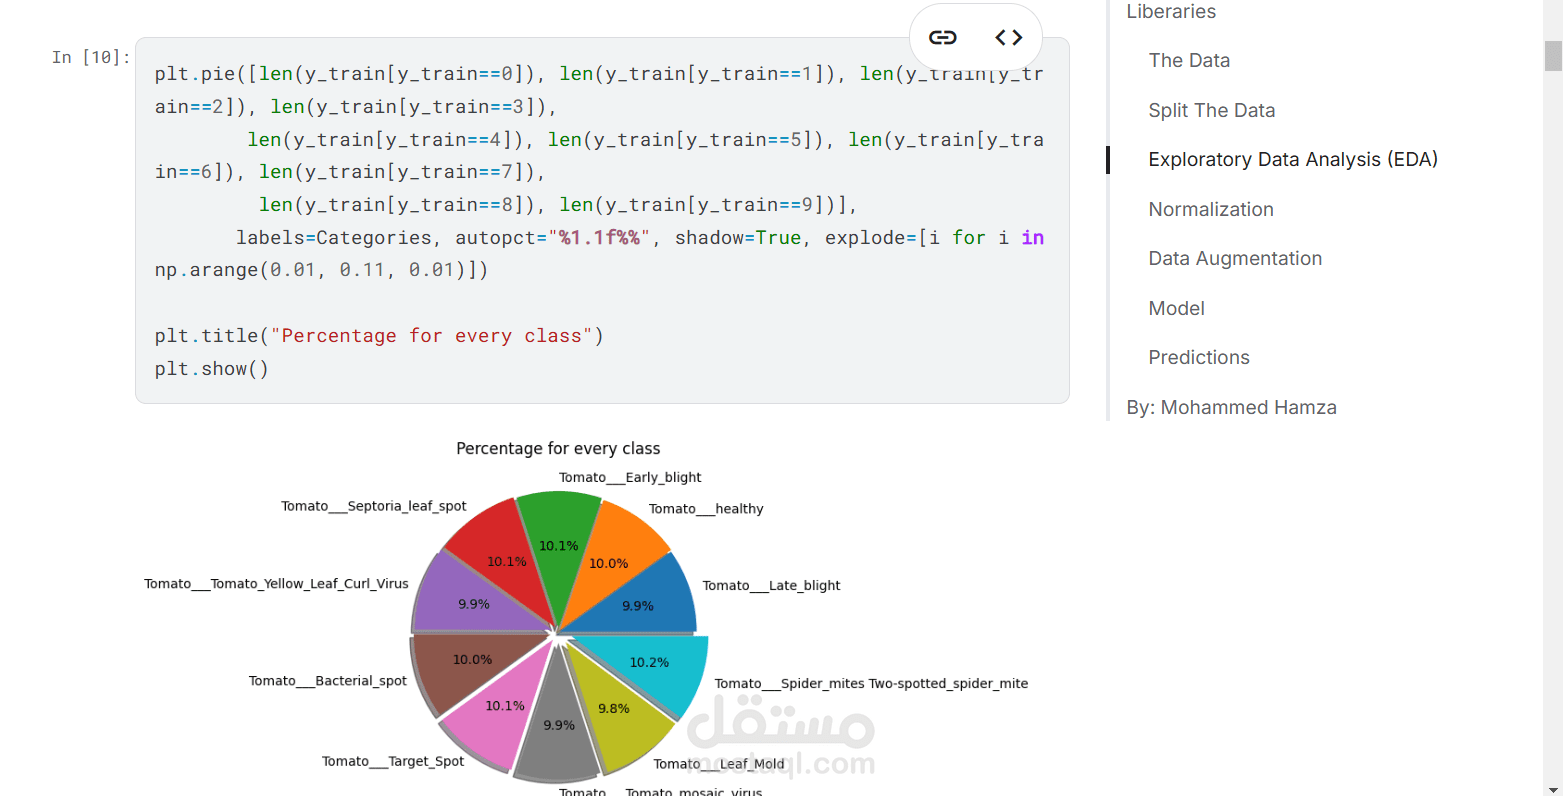Screen dimensions: 1563x796
Task: Click inside the plt.pie code cell
Action: (602, 221)
